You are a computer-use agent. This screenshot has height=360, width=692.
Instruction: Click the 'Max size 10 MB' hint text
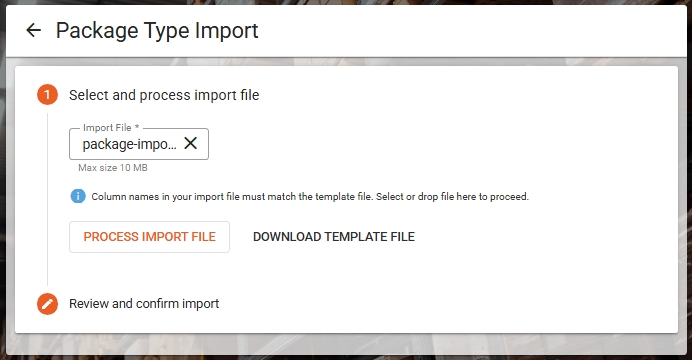point(113,168)
